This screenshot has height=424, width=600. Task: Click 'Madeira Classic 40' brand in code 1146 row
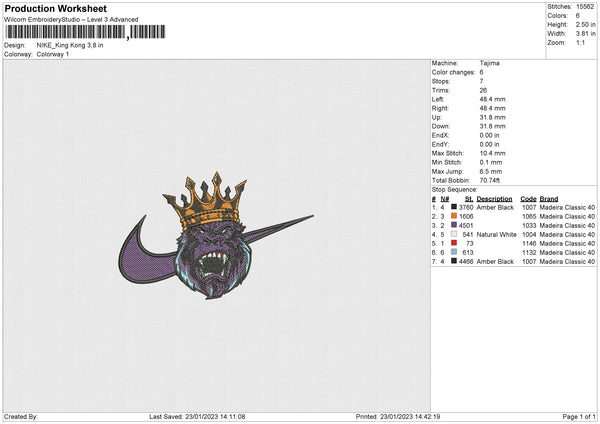[567, 243]
